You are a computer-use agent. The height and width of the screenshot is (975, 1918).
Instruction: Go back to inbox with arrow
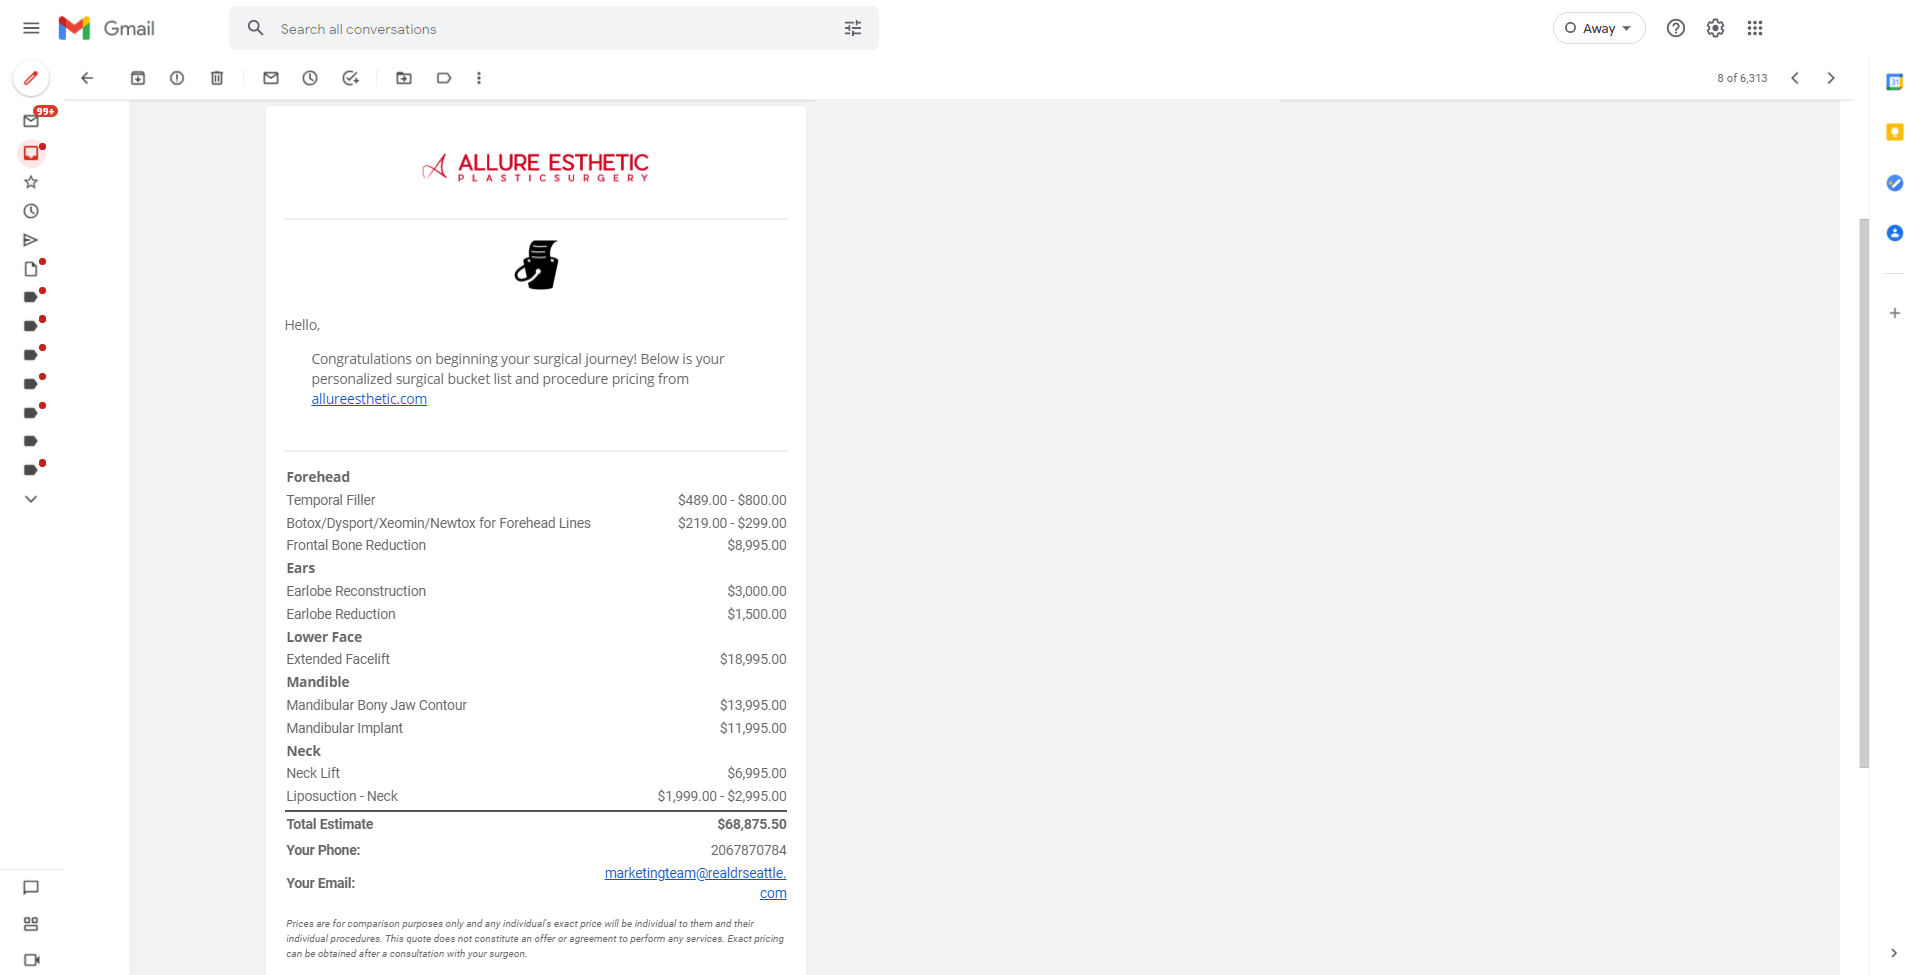tap(87, 78)
